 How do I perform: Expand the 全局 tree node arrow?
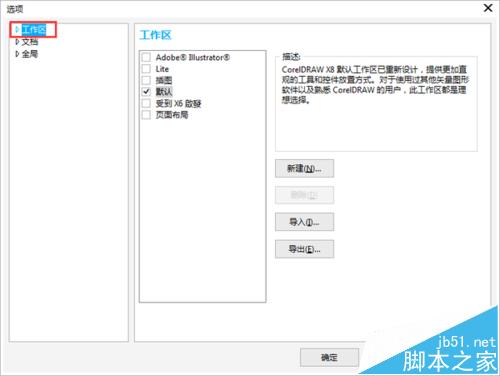click(x=17, y=54)
